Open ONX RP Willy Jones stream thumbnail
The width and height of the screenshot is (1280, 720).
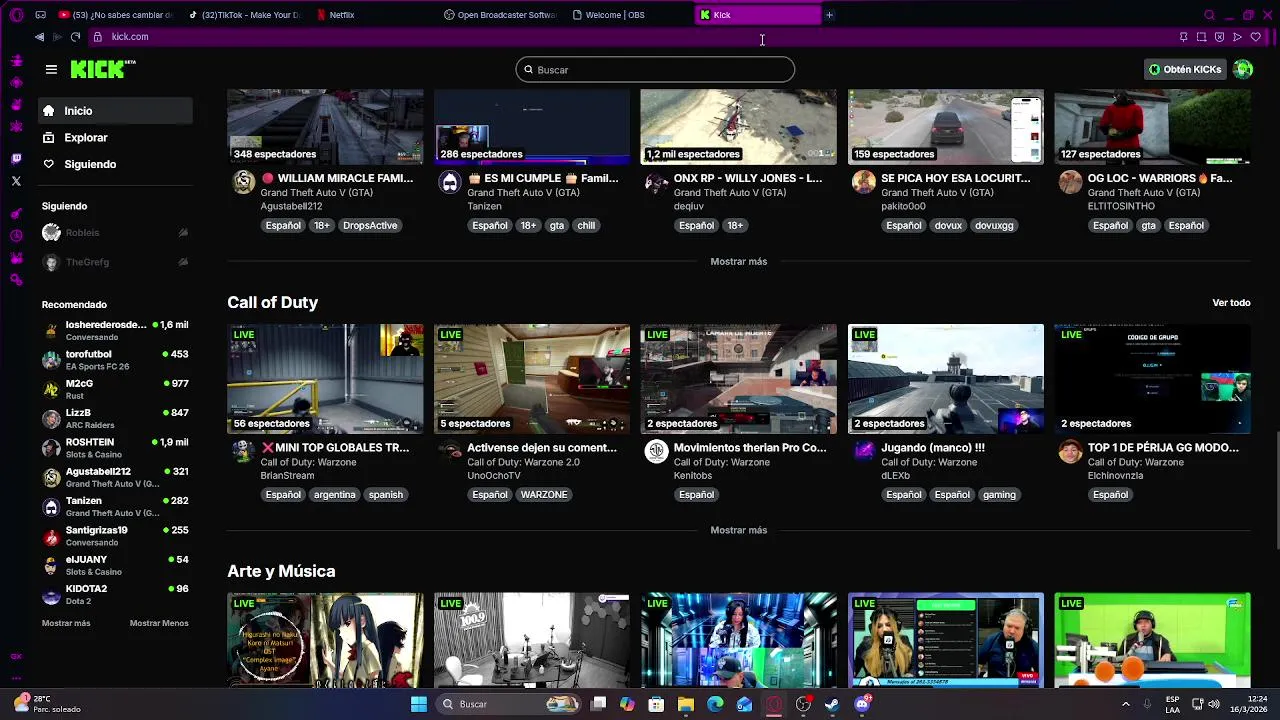coord(738,127)
